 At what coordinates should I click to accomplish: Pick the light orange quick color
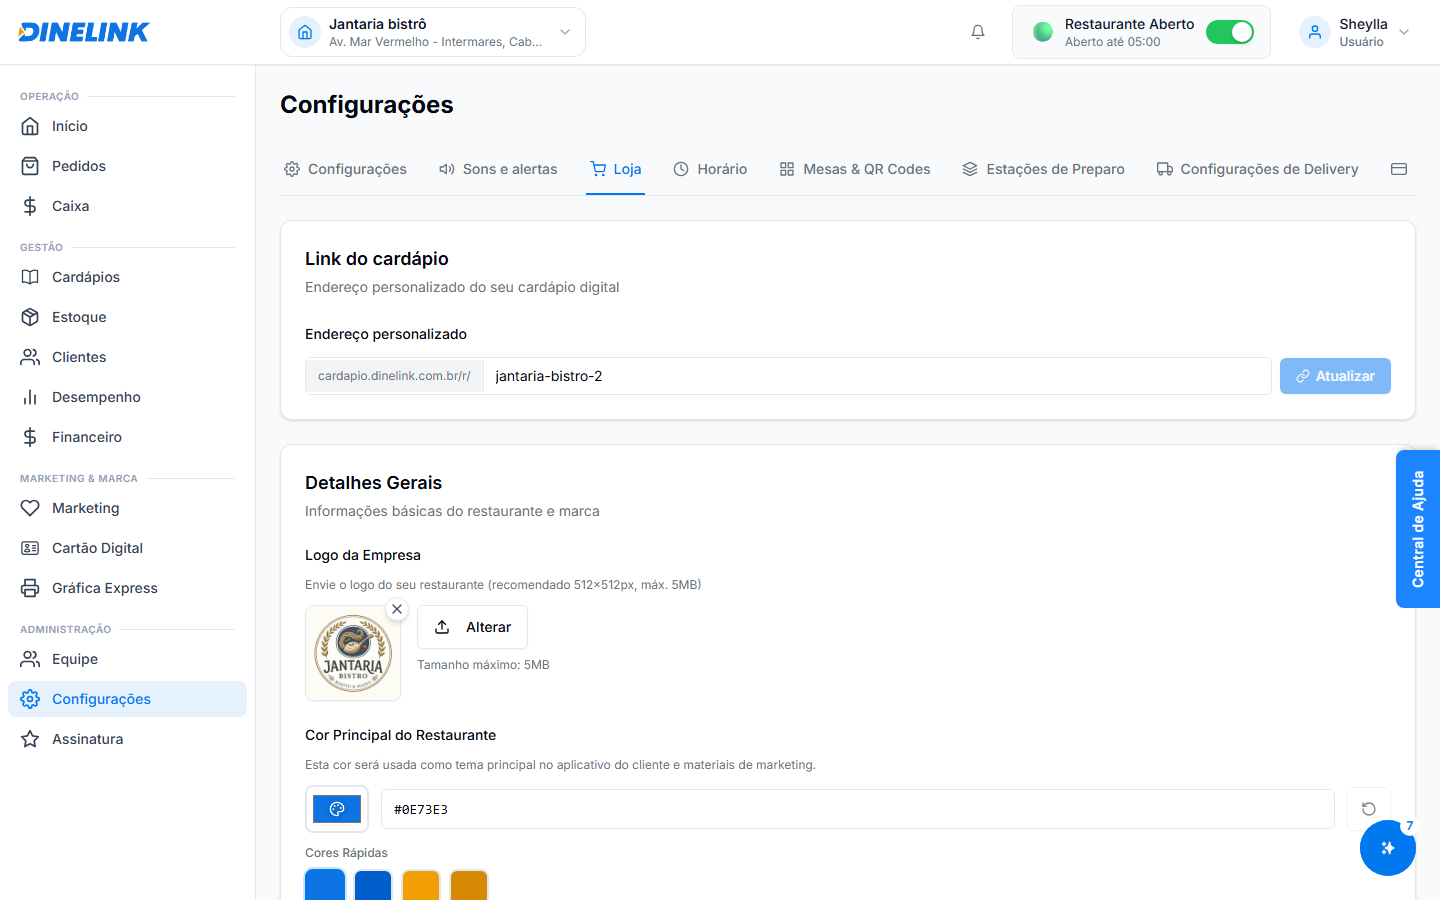coord(421,886)
